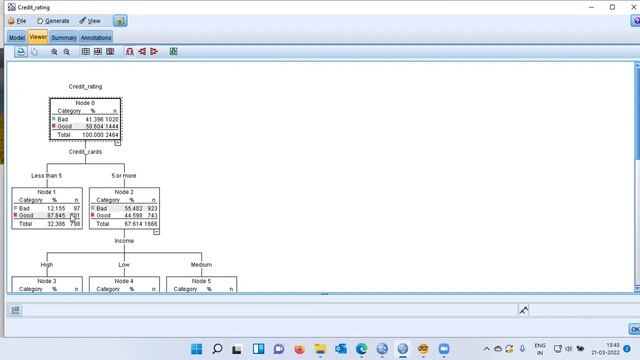Select the Viewer tab
Viewport: 640px width, 360px height.
pos(38,37)
